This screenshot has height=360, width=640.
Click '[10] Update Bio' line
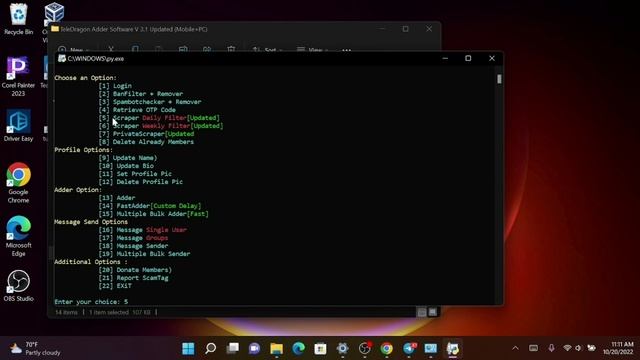pos(126,166)
